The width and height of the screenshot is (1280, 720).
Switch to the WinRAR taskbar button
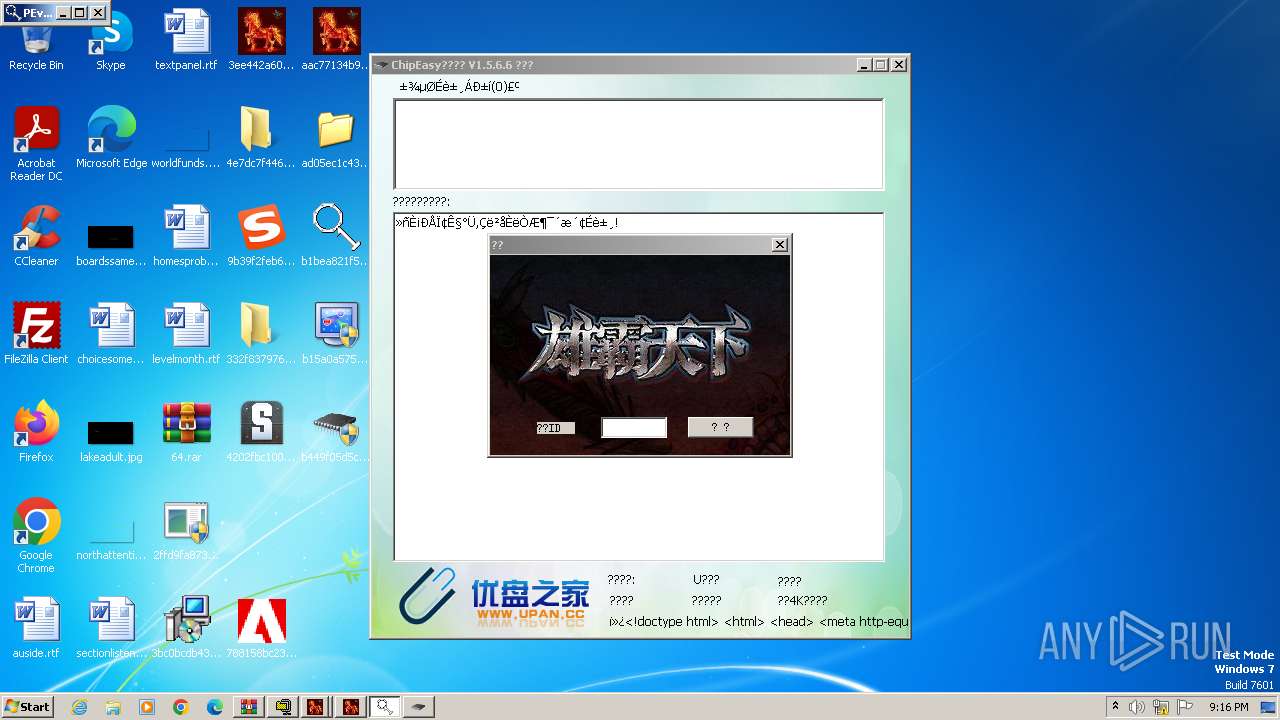point(249,707)
